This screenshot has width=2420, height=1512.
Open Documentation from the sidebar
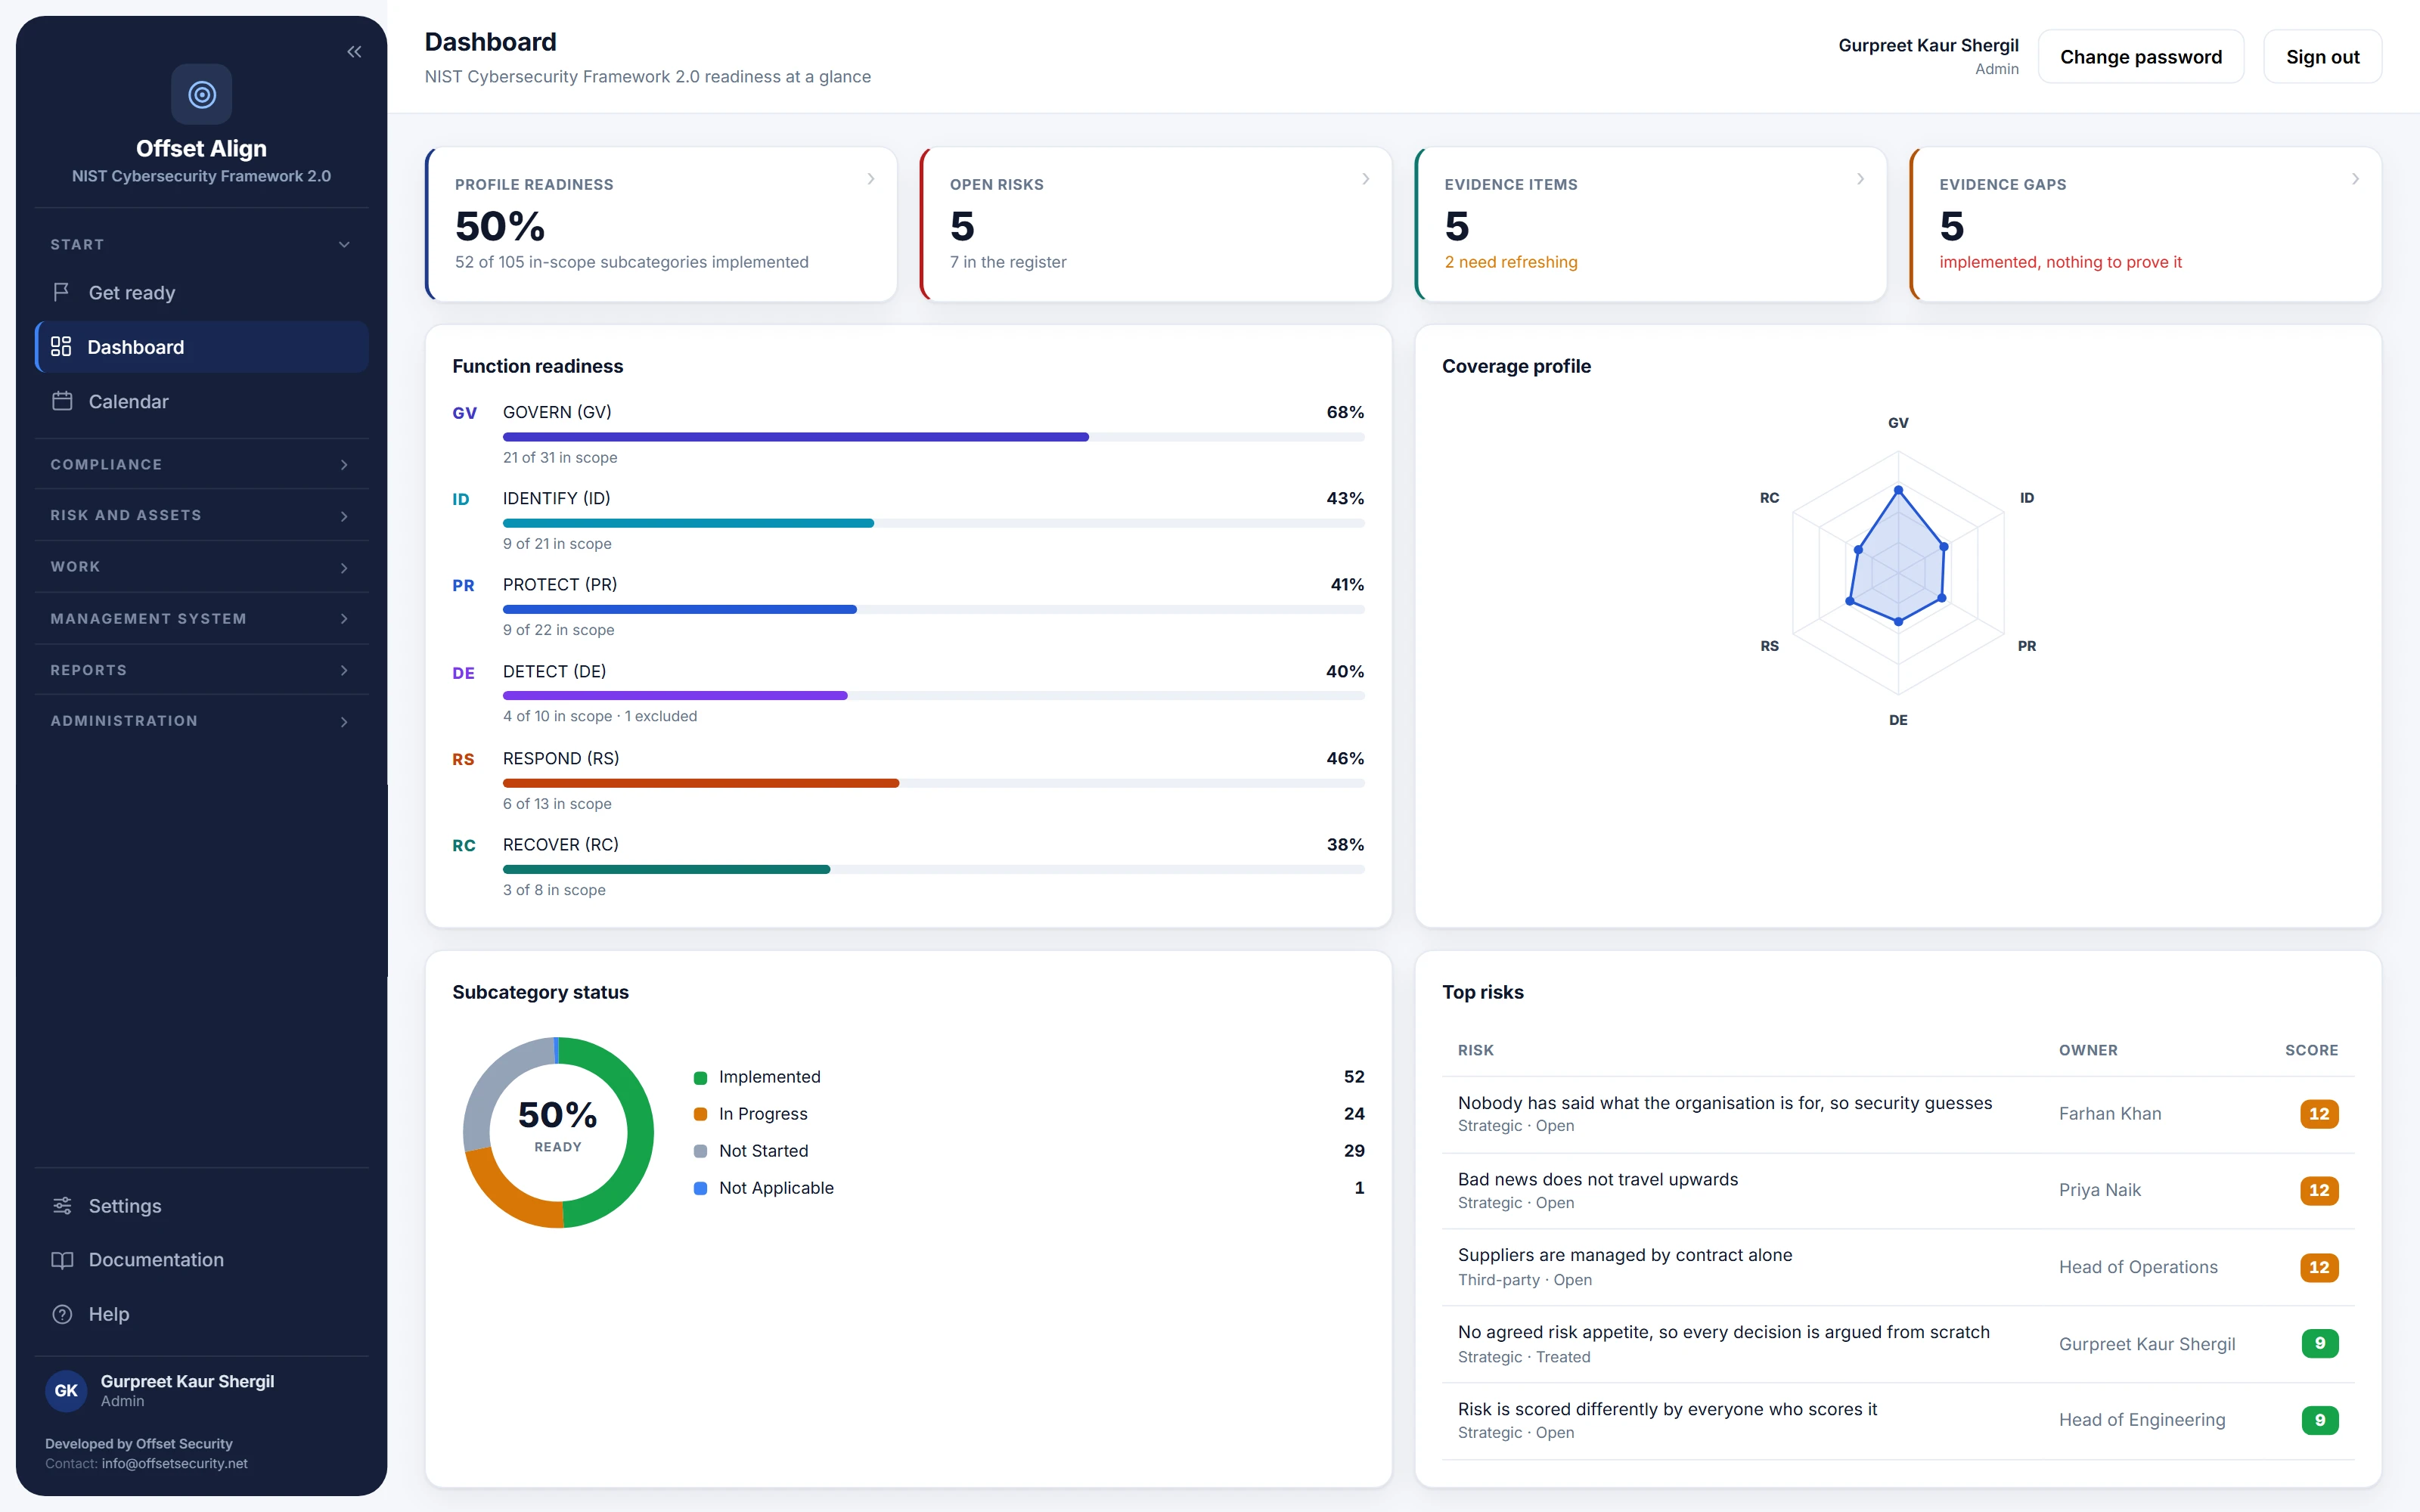201,1260
